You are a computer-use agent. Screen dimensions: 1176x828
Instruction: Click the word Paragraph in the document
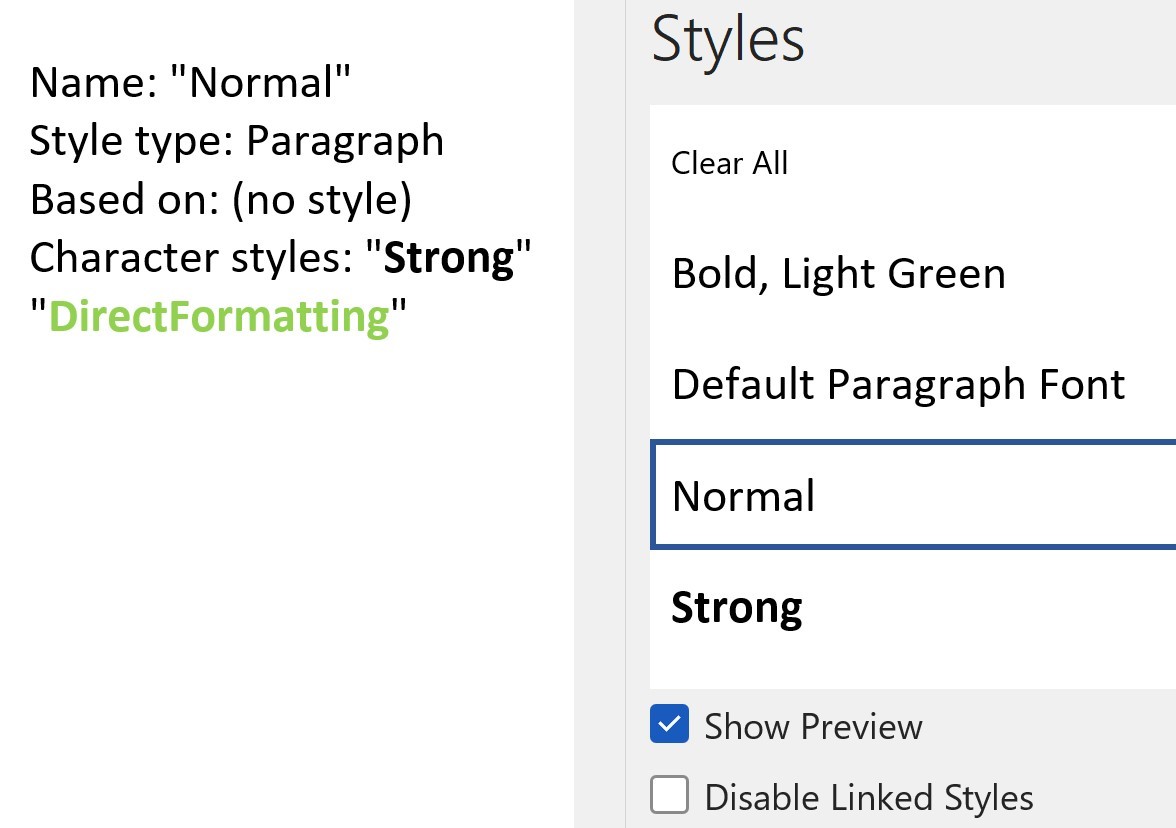tap(345, 141)
